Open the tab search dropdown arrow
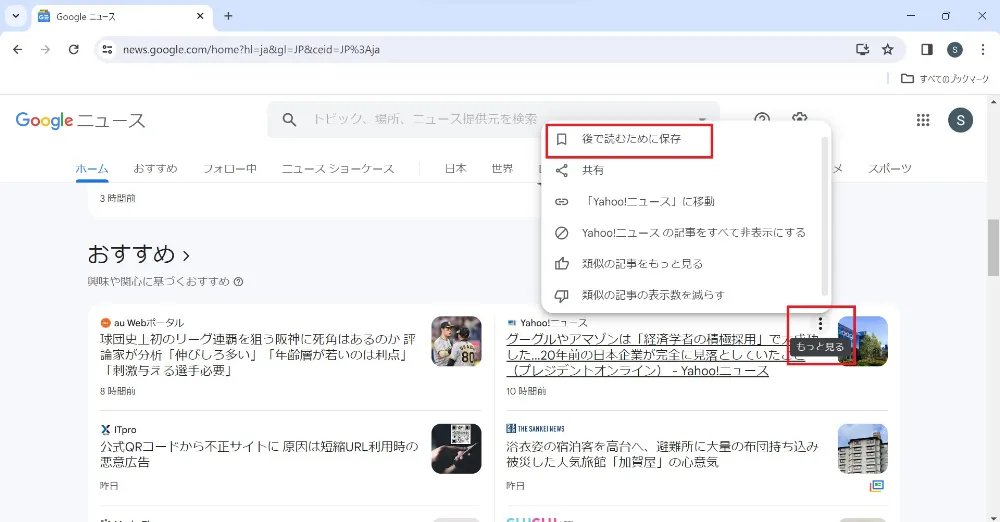Image resolution: width=1000 pixels, height=522 pixels. pos(16,16)
